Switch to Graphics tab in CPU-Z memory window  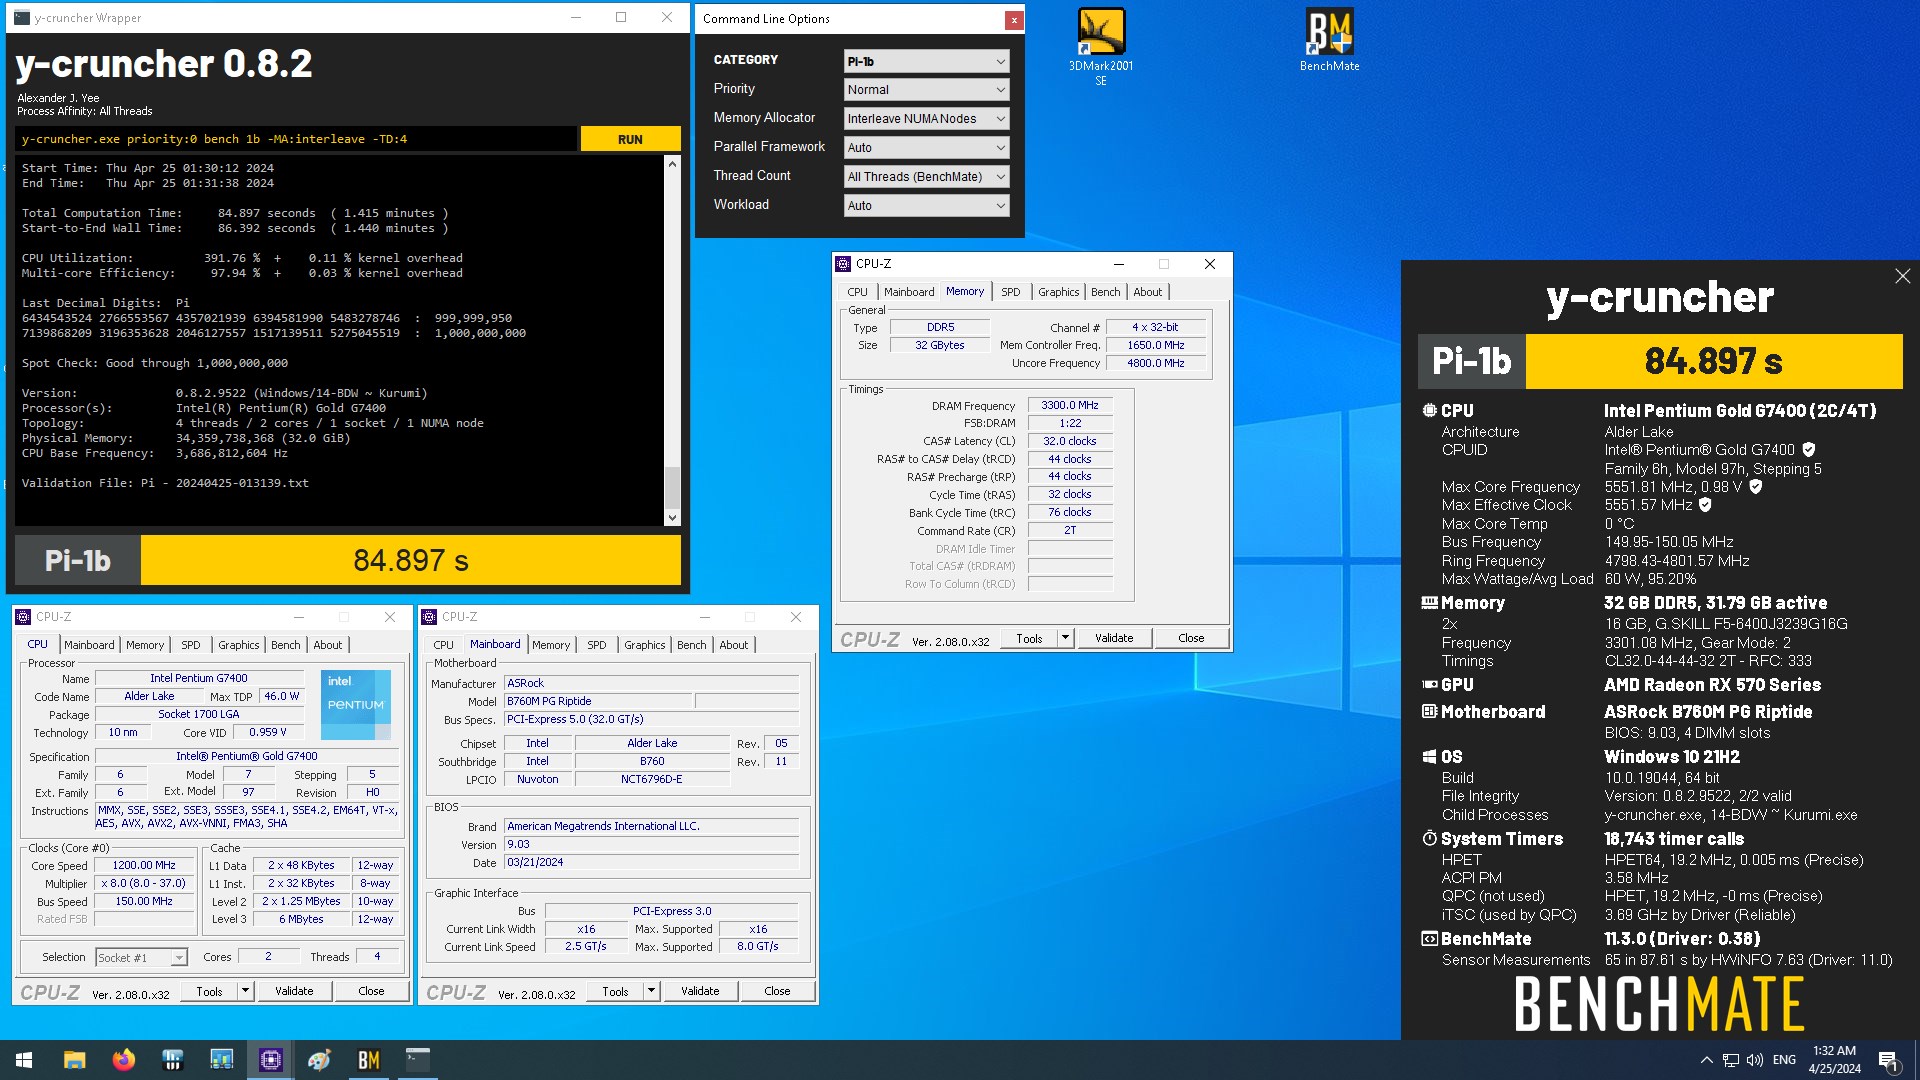(1058, 292)
